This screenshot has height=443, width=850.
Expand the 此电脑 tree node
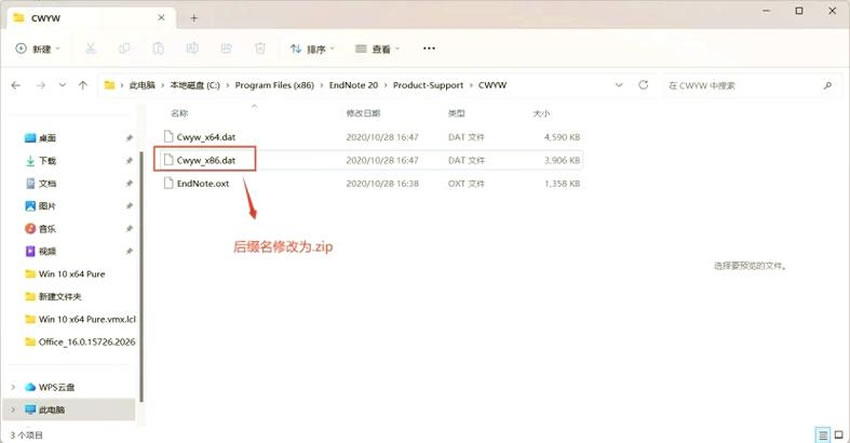pyautogui.click(x=13, y=410)
